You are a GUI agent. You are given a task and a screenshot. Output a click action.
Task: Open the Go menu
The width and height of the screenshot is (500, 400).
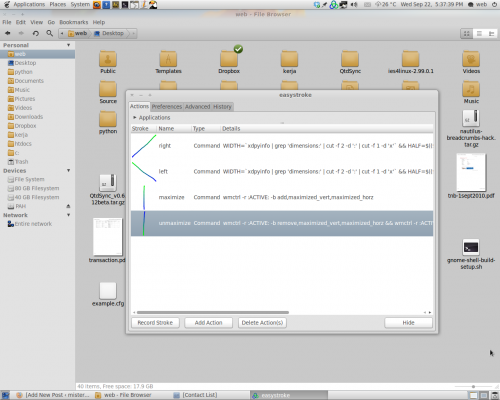[51, 22]
